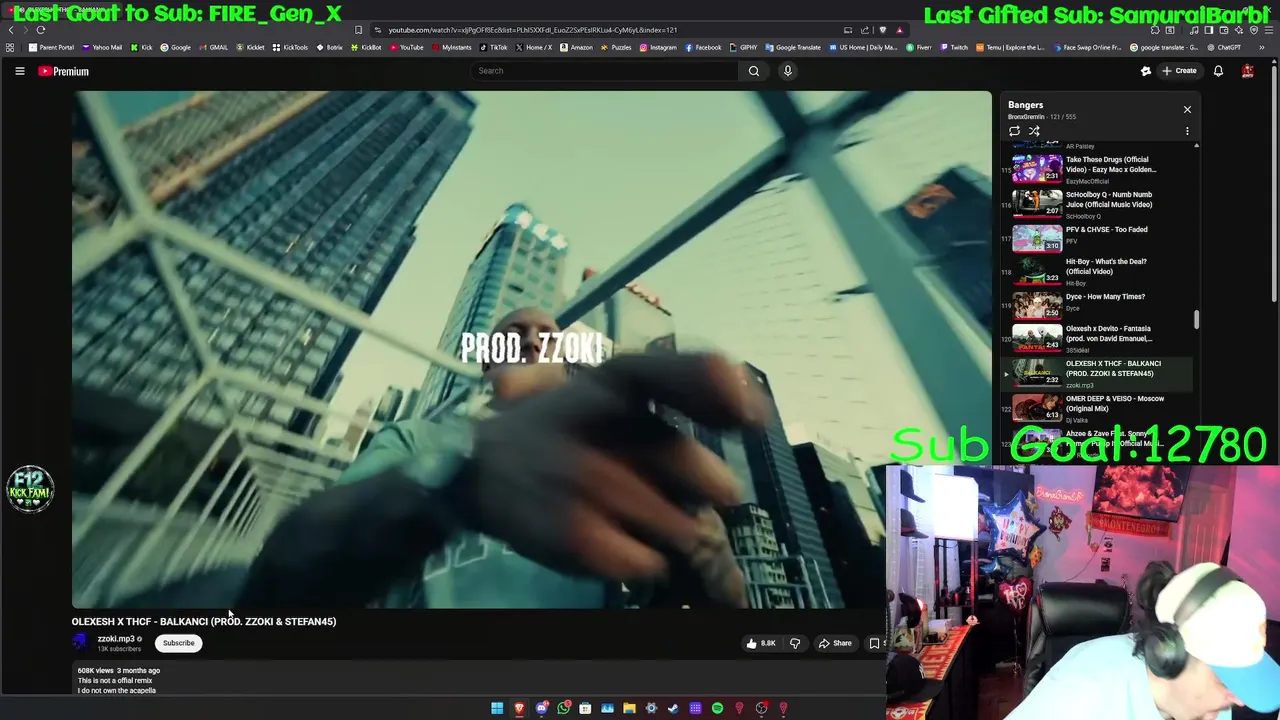Click the zzoki.mp3 channel avatar
1280x720 pixels.
pos(80,643)
